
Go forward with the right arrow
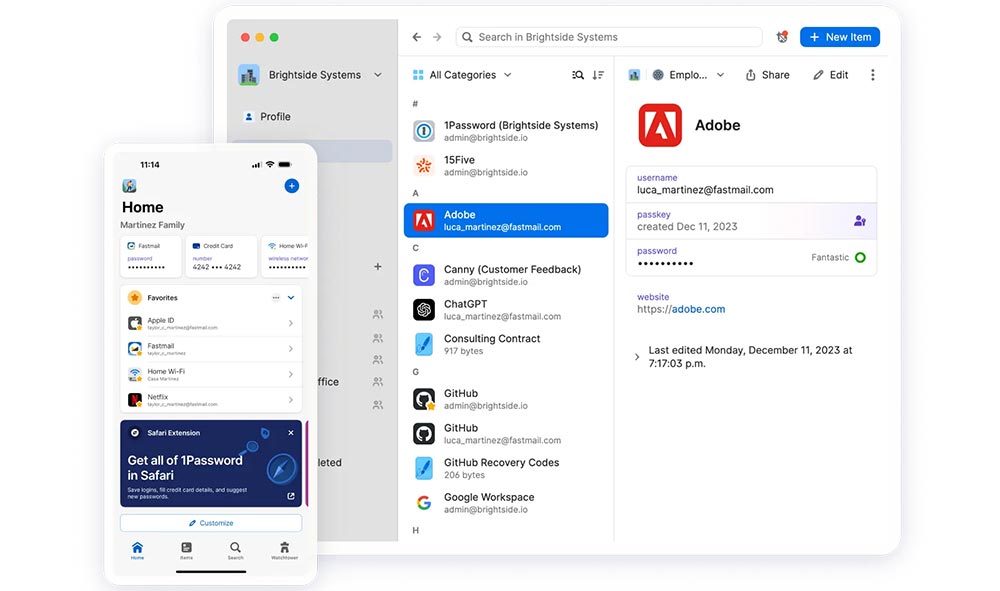(437, 37)
